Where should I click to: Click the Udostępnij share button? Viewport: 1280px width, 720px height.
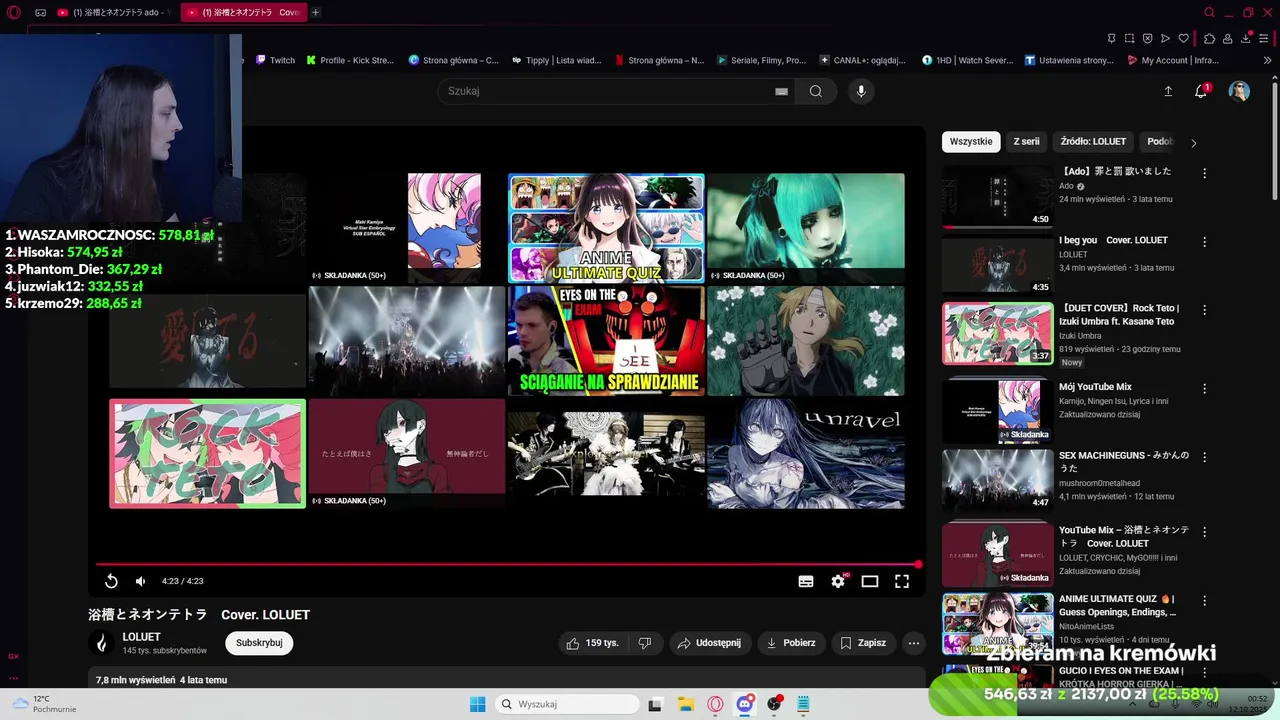click(x=709, y=643)
